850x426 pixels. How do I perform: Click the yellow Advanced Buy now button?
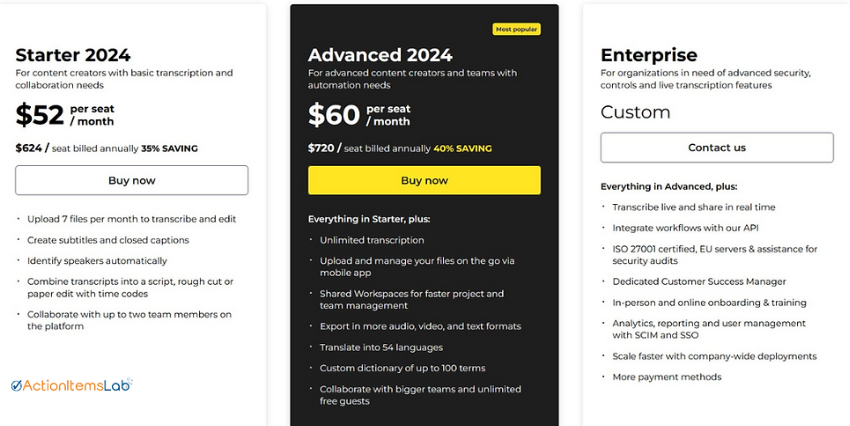[x=424, y=180]
